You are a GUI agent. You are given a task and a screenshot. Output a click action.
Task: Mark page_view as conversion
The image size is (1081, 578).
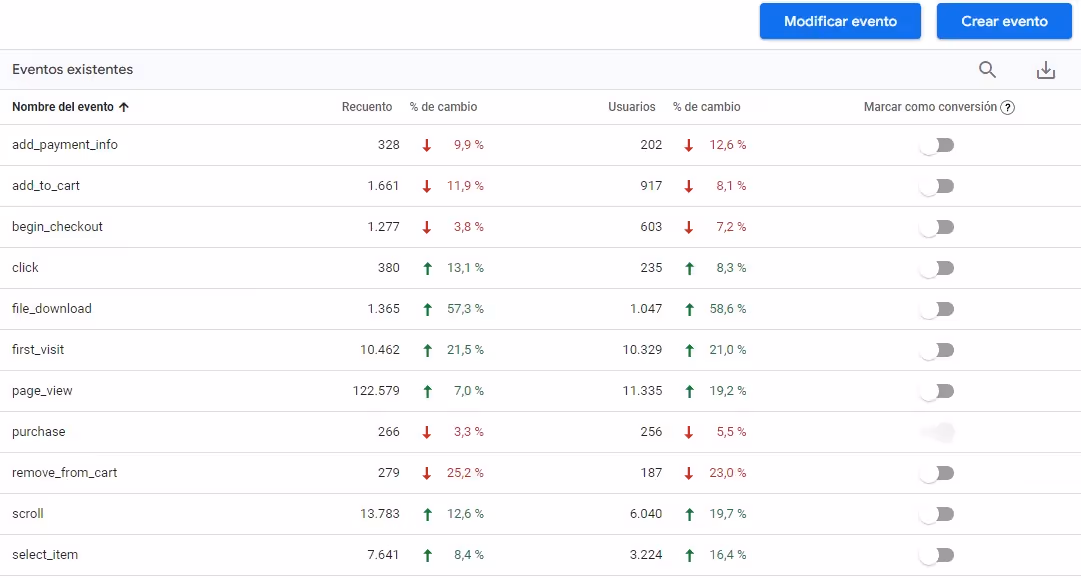pyautogui.click(x=936, y=390)
